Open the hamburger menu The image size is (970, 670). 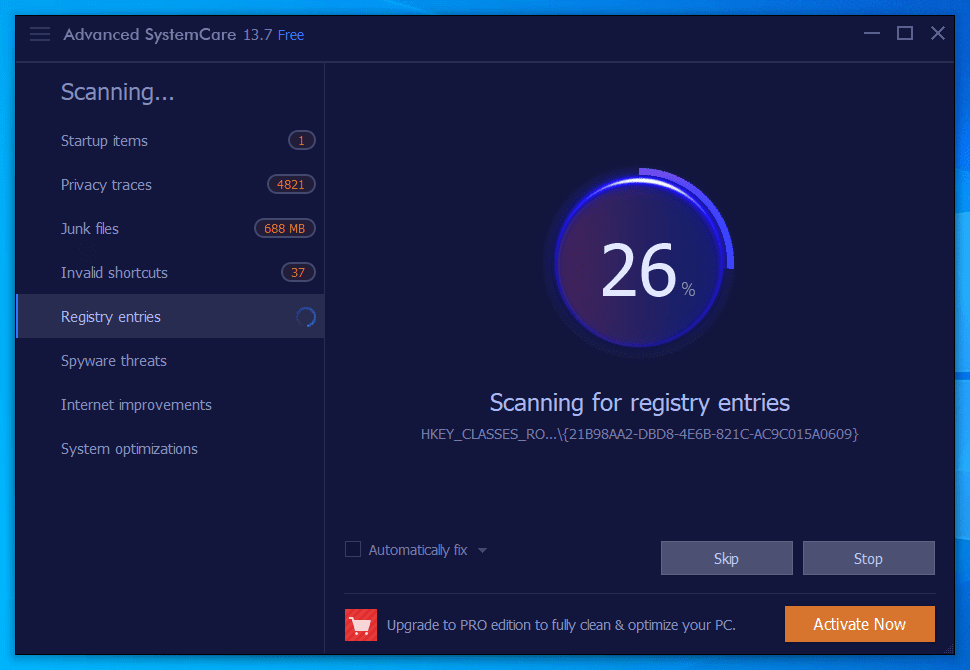tap(39, 33)
